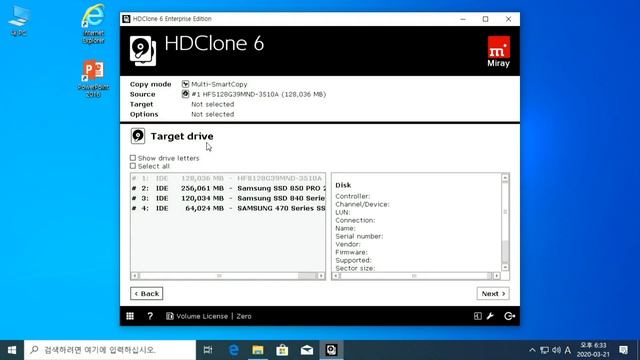
Task: Minimize the HDClone window
Action: 463,19
